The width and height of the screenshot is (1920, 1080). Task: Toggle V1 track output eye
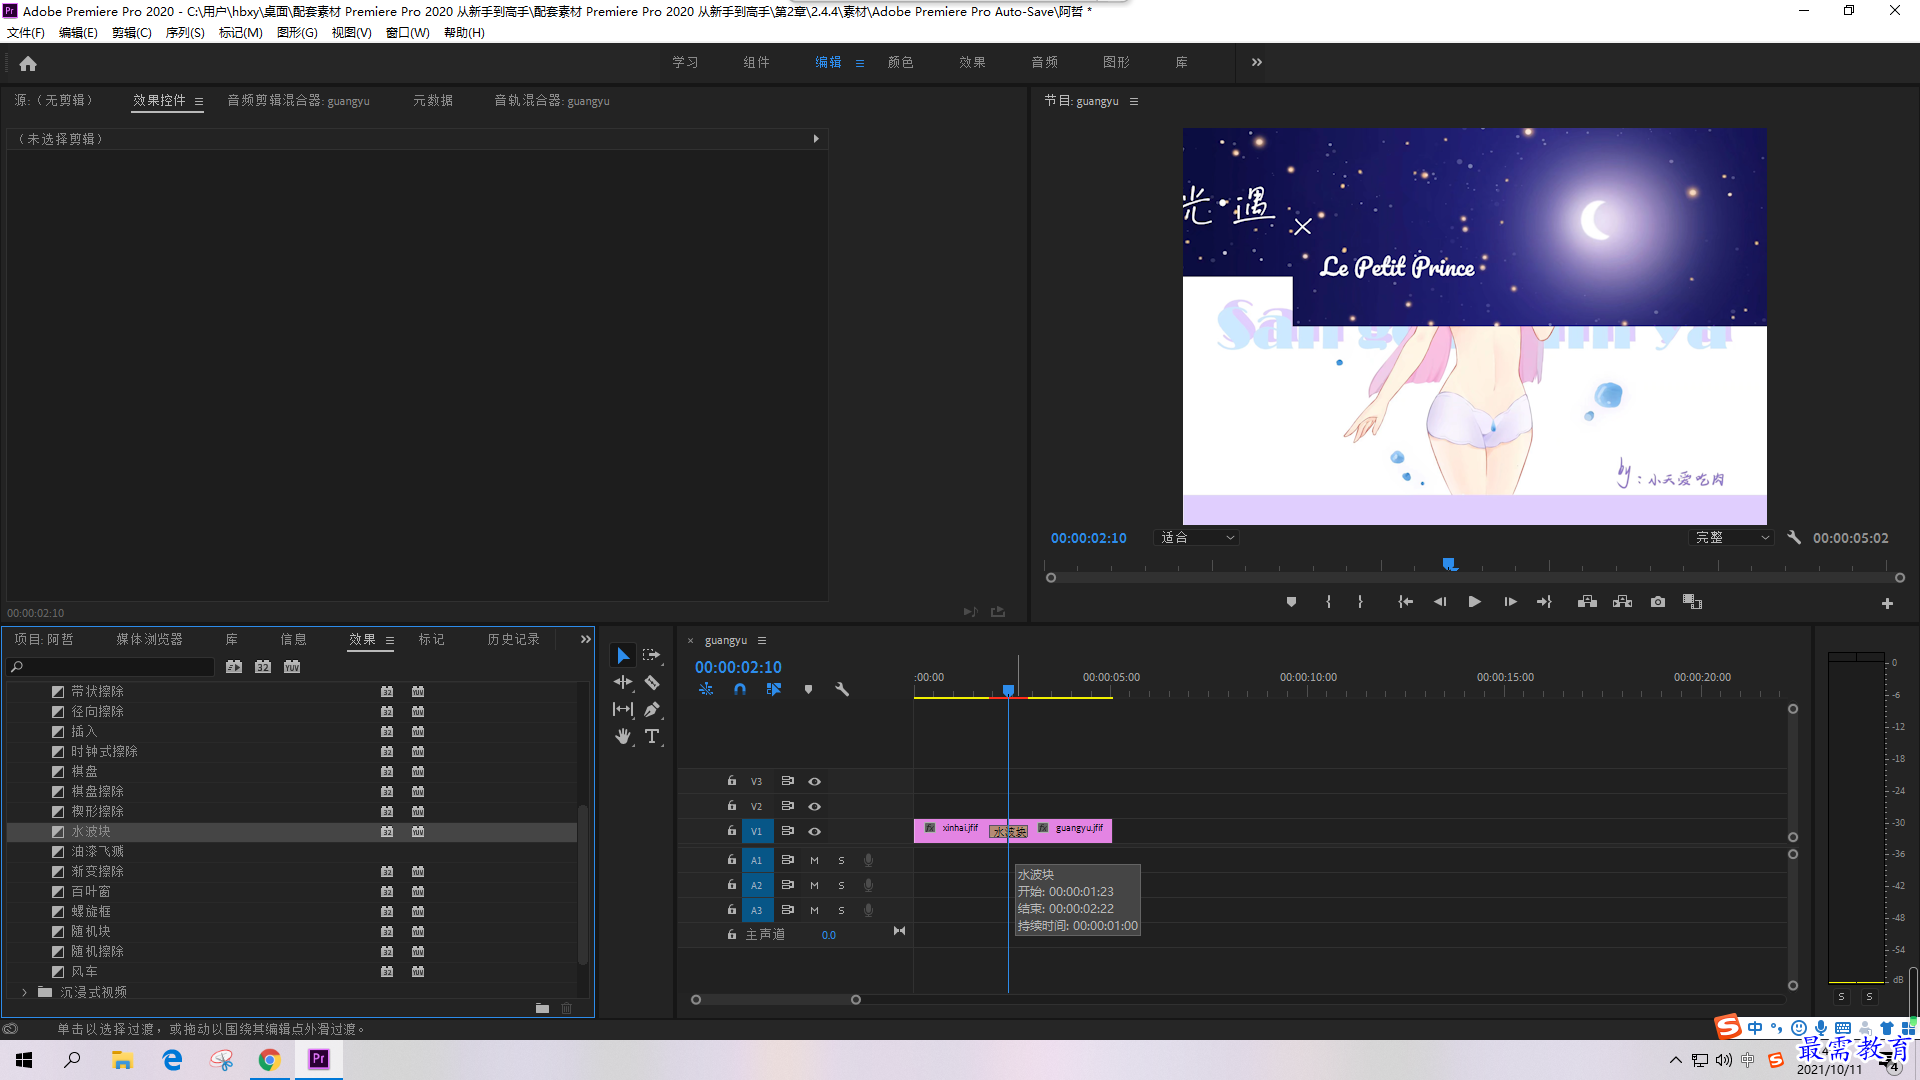[x=814, y=831]
